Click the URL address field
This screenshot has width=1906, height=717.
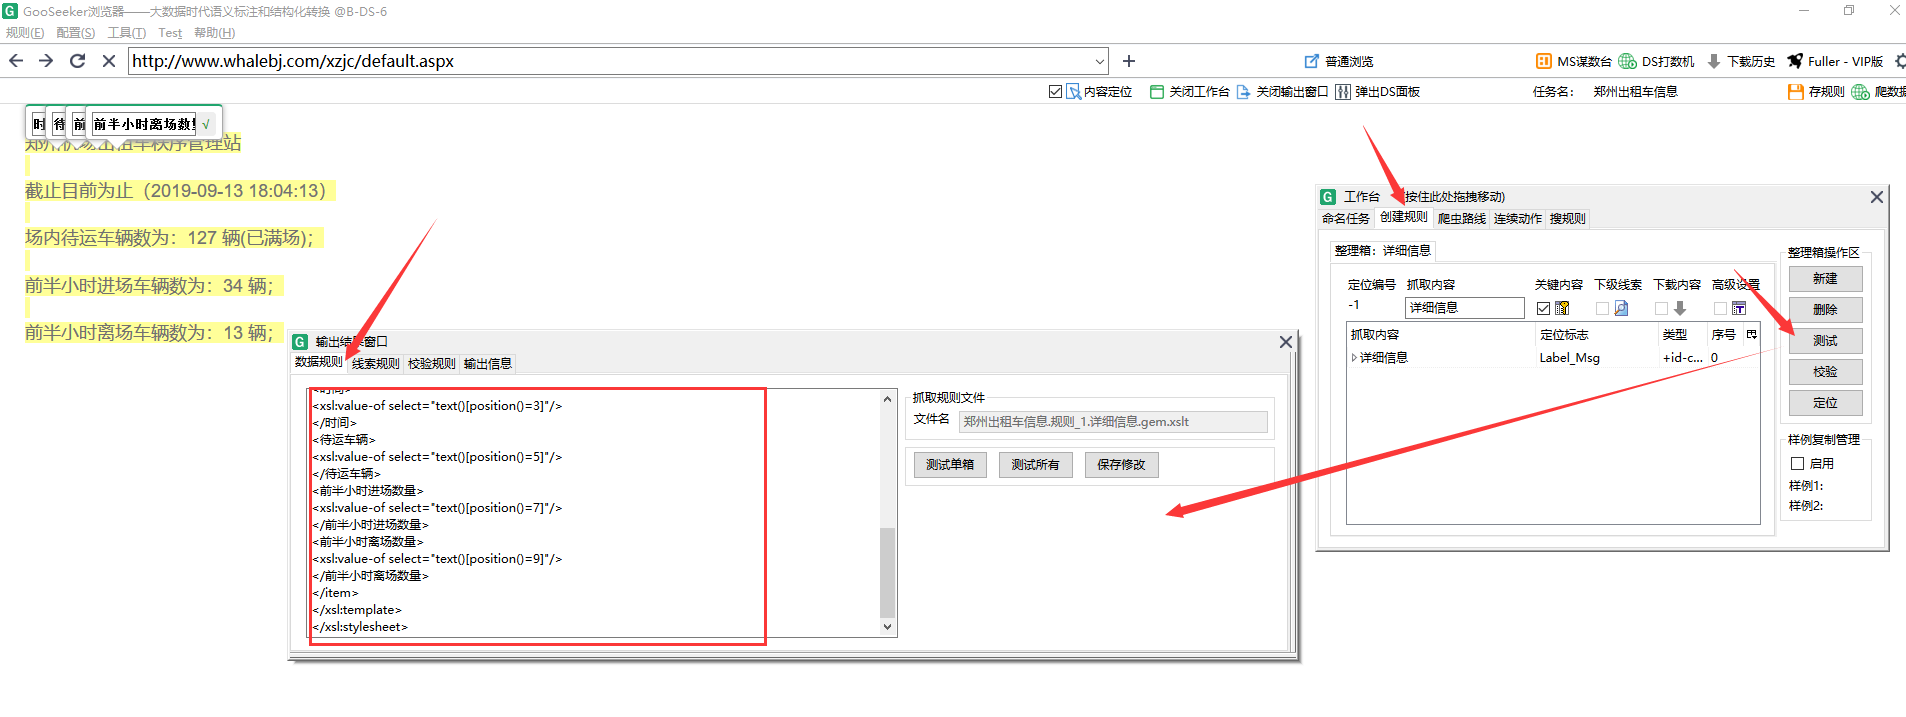[610, 61]
